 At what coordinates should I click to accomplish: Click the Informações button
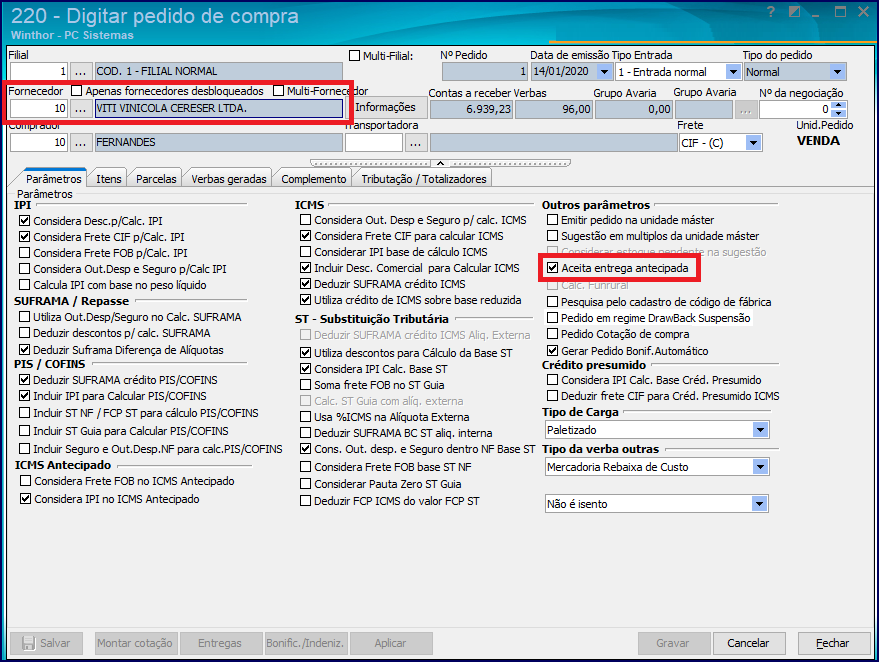click(386, 107)
